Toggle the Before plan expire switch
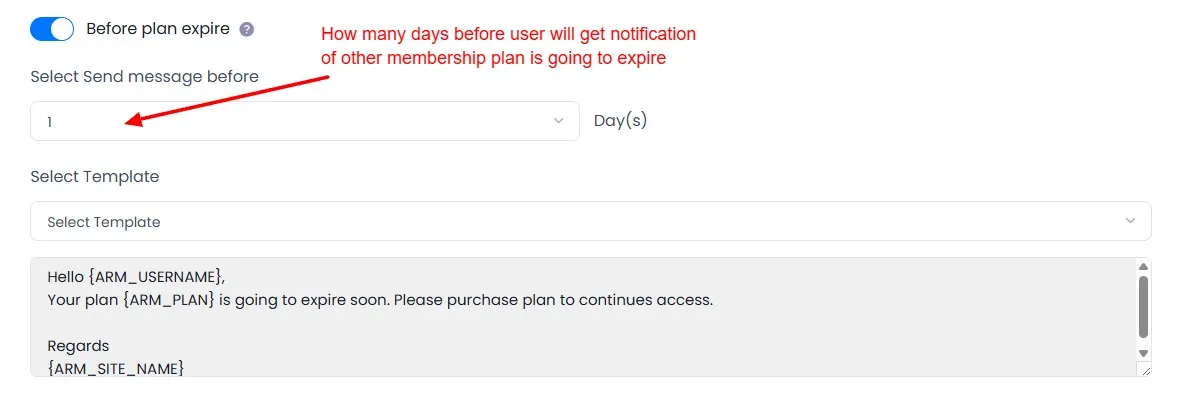The image size is (1182, 401). tap(52, 29)
